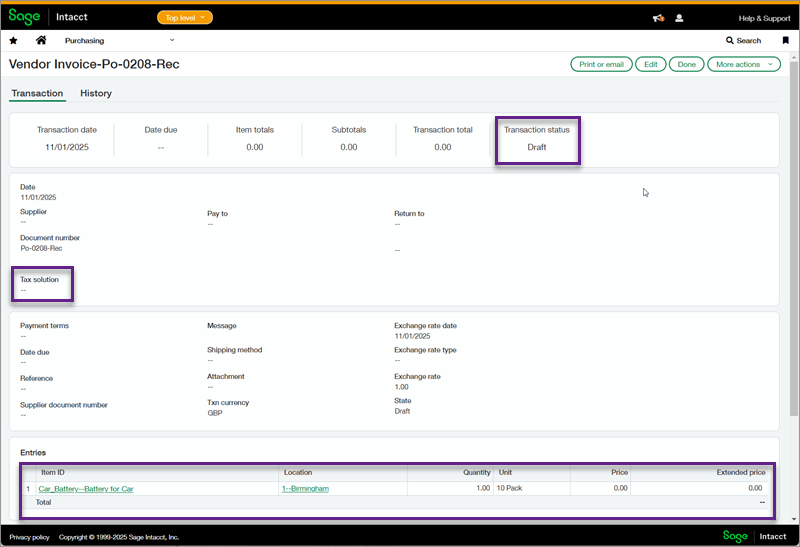Switch to the History tab
This screenshot has height=547, width=800.
coord(96,94)
